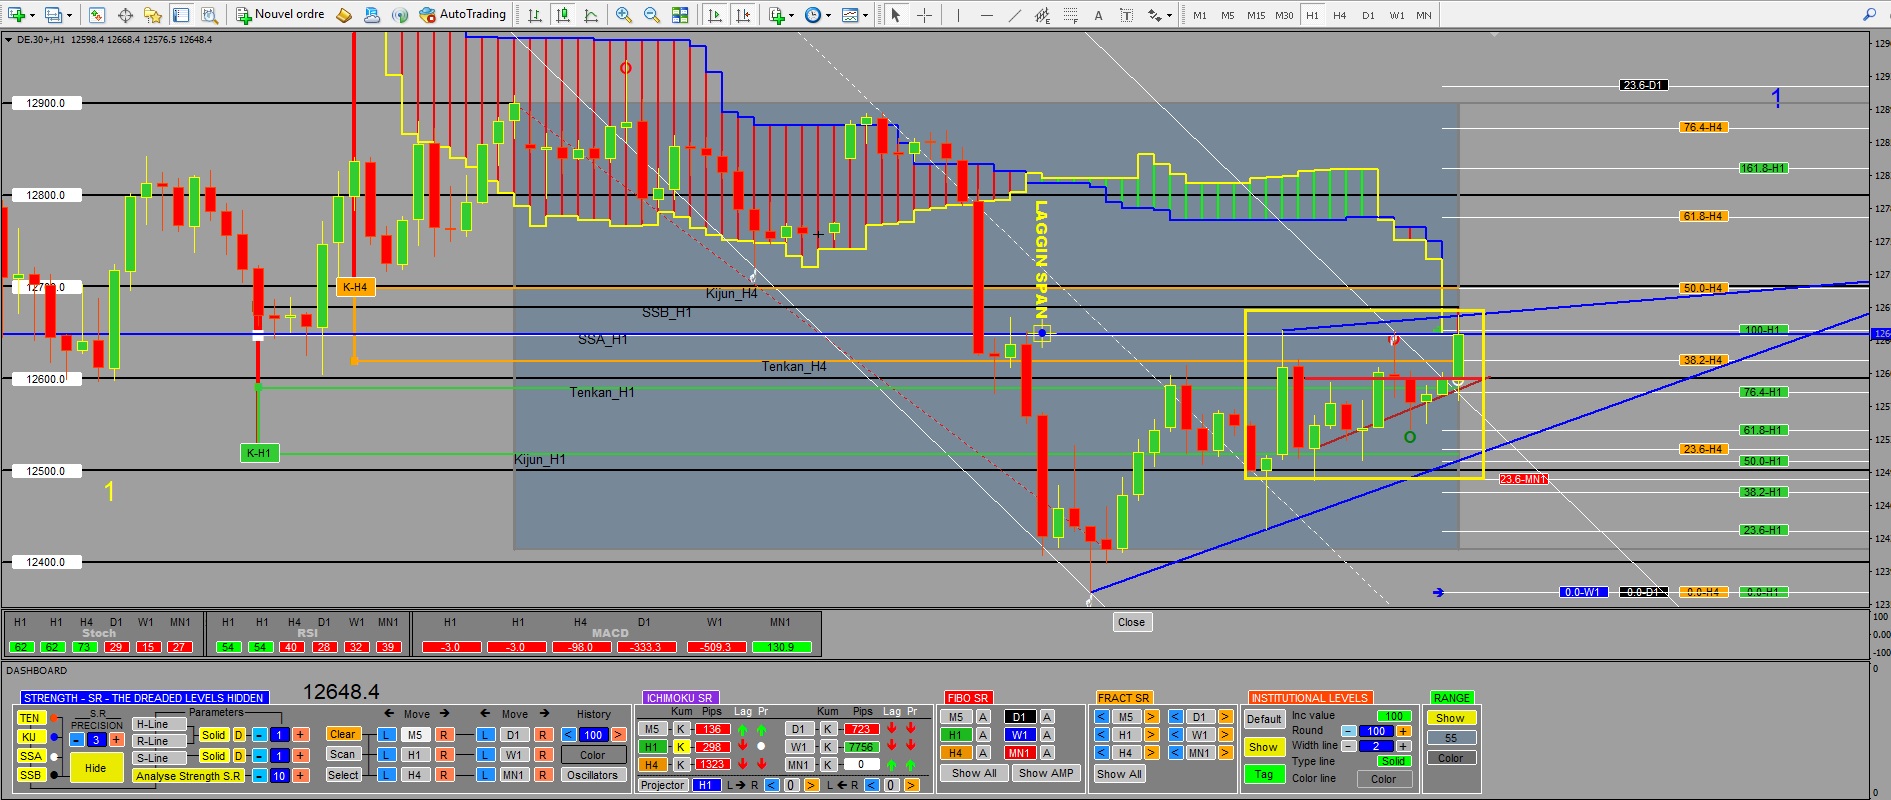1891x800 pixels.
Task: Click the signals broadcast icon
Action: (x=400, y=15)
